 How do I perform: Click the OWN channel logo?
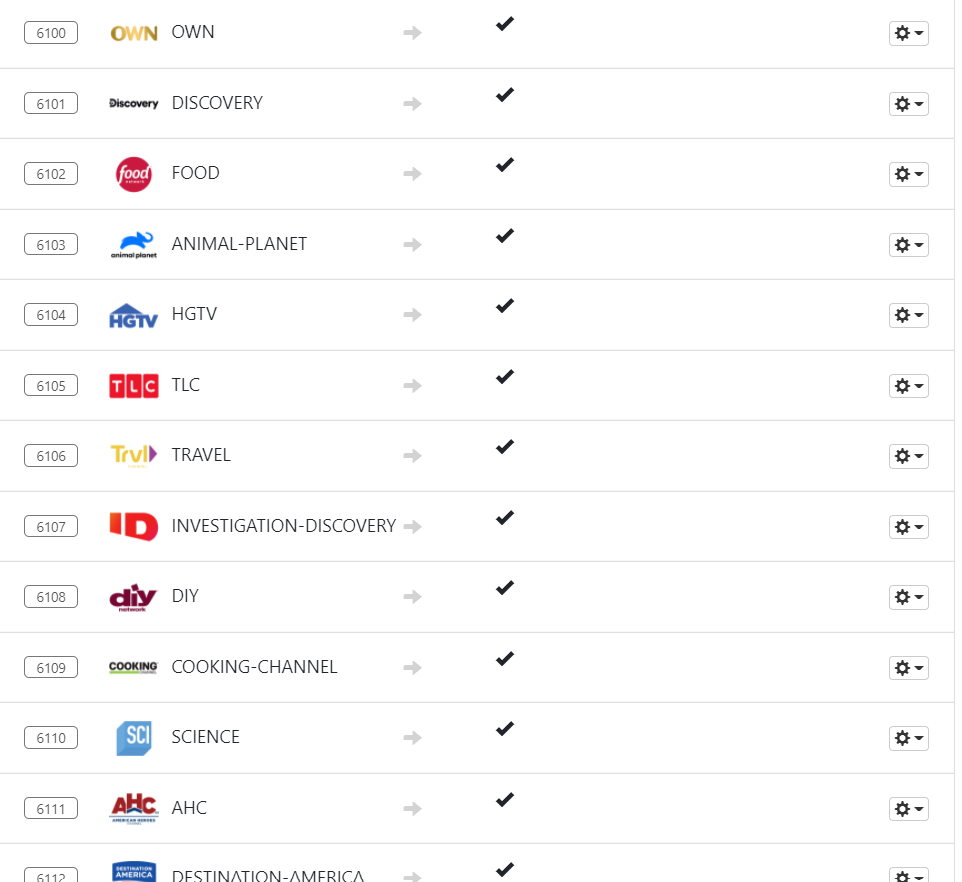point(134,33)
